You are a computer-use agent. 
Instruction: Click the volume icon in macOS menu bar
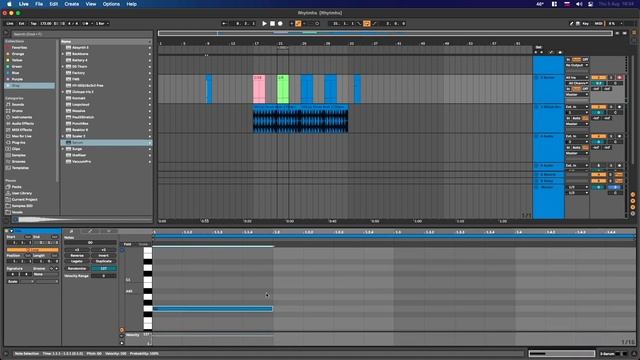(x=579, y=4)
